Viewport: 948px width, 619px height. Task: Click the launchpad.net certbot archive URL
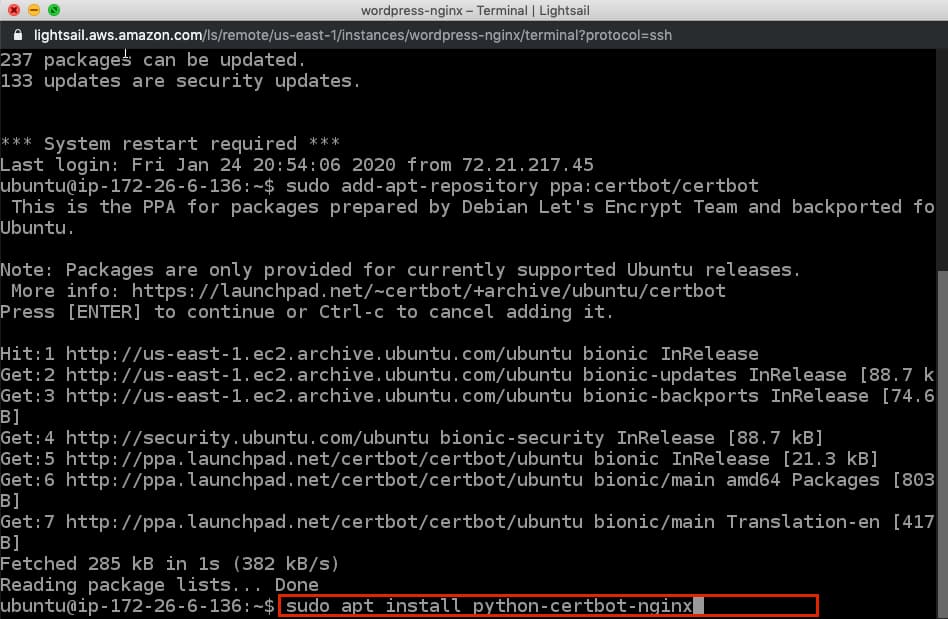pos(429,291)
